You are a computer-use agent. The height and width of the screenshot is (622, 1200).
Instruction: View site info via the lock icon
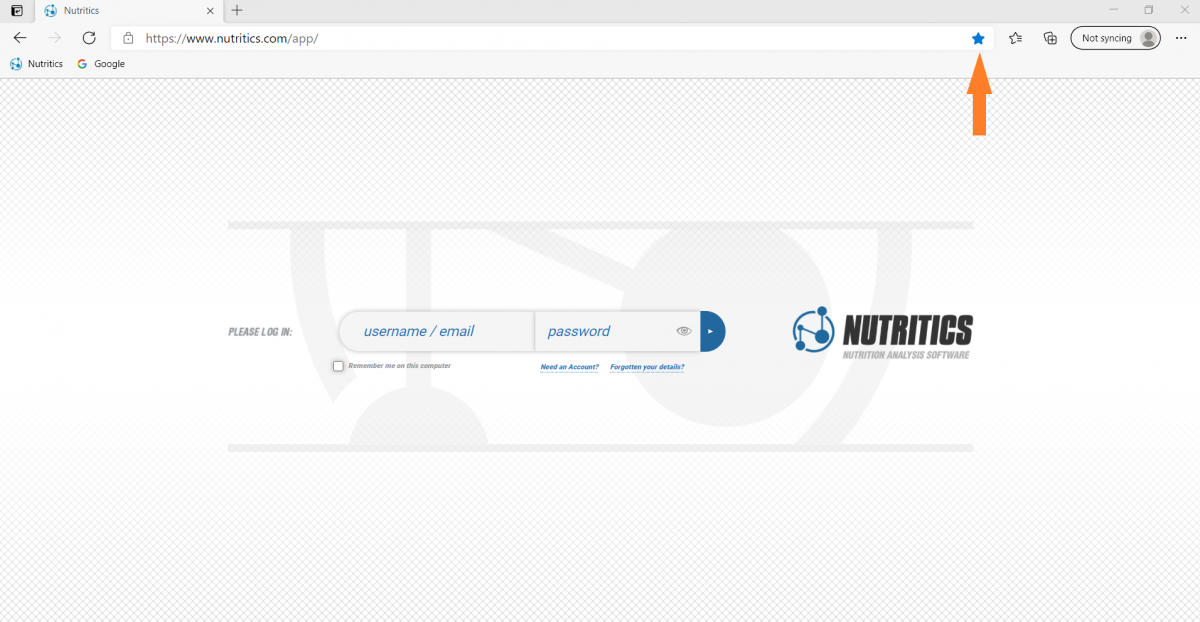click(128, 38)
